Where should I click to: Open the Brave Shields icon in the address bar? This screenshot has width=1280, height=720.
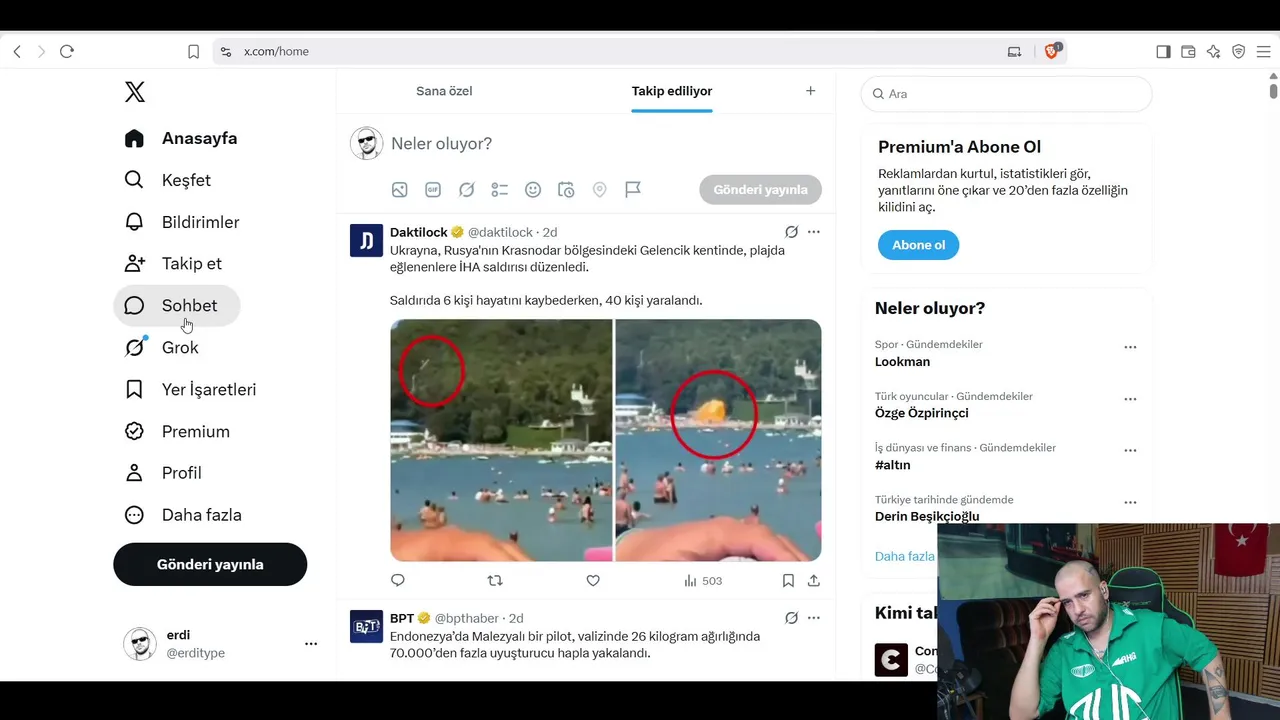pos(1052,51)
